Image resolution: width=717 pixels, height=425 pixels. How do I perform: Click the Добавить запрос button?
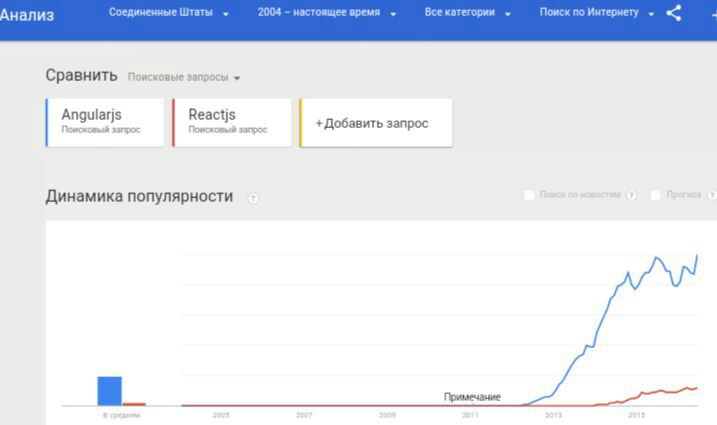(x=376, y=123)
